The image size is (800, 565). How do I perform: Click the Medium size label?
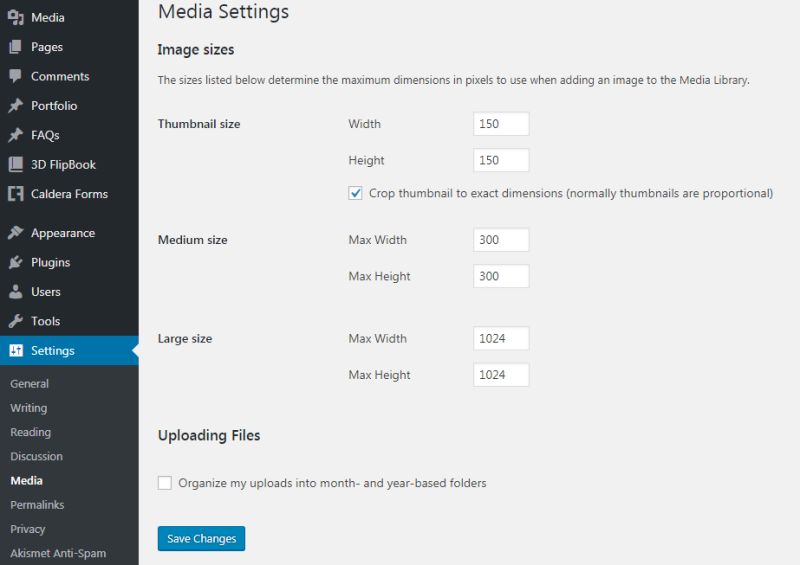click(193, 240)
